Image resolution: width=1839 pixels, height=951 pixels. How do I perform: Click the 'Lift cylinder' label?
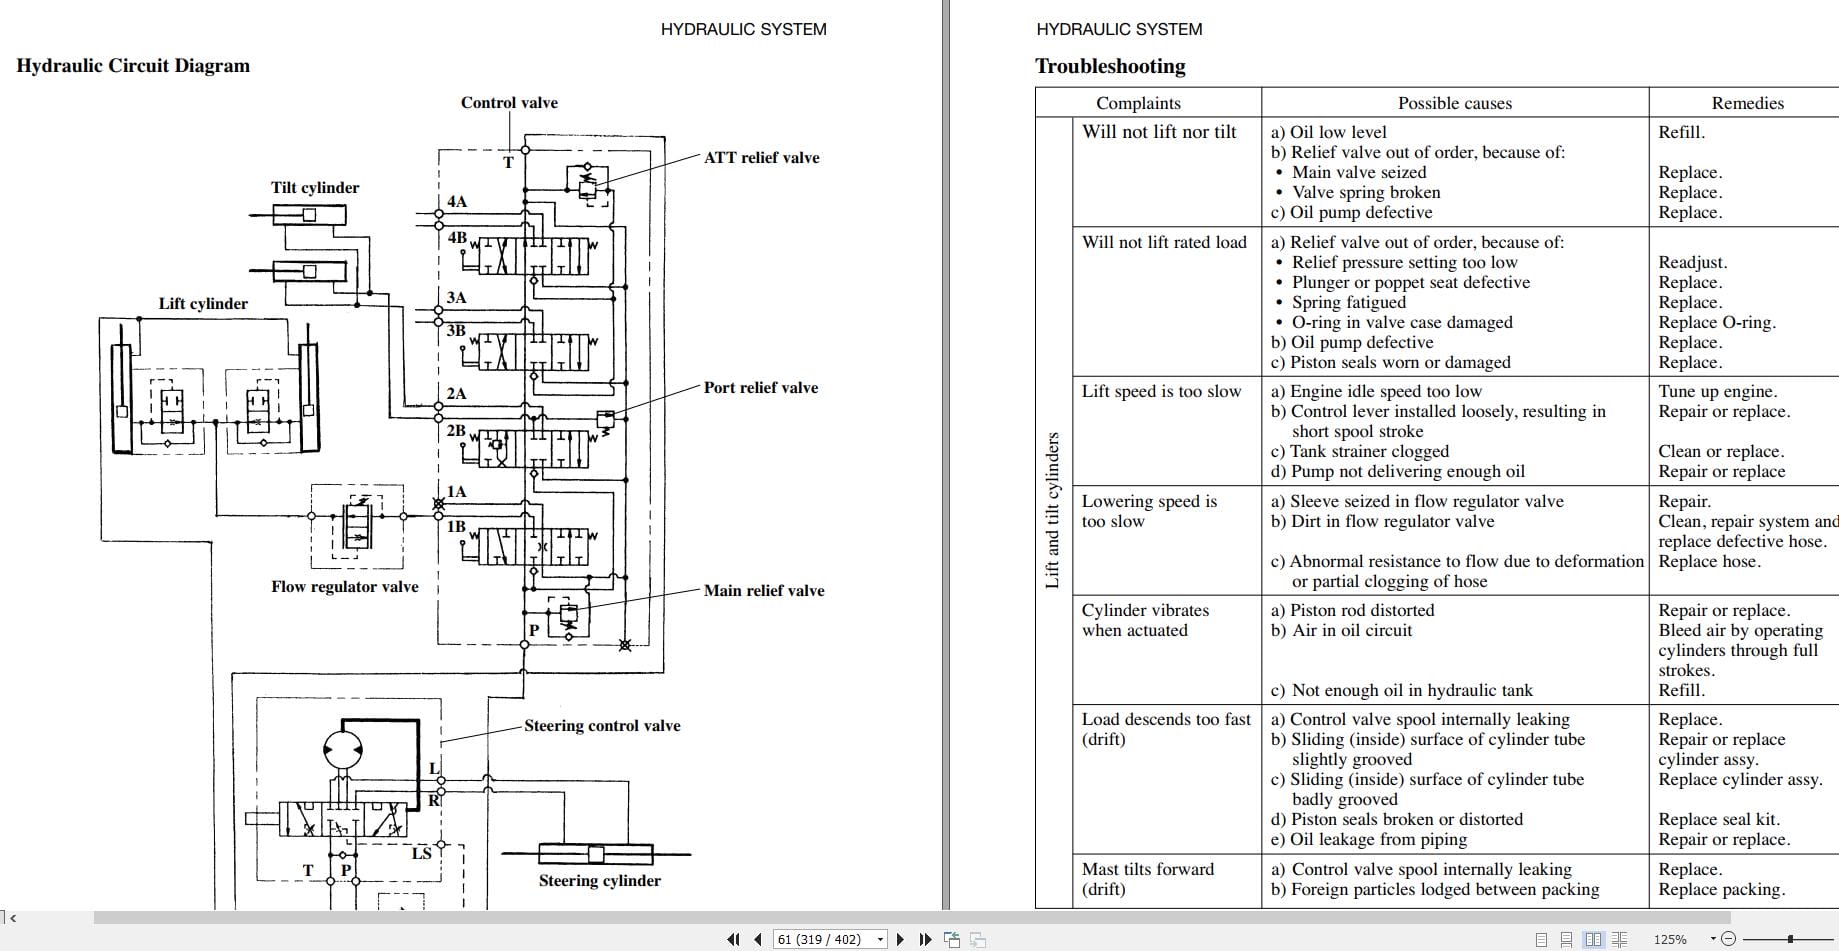tap(203, 303)
